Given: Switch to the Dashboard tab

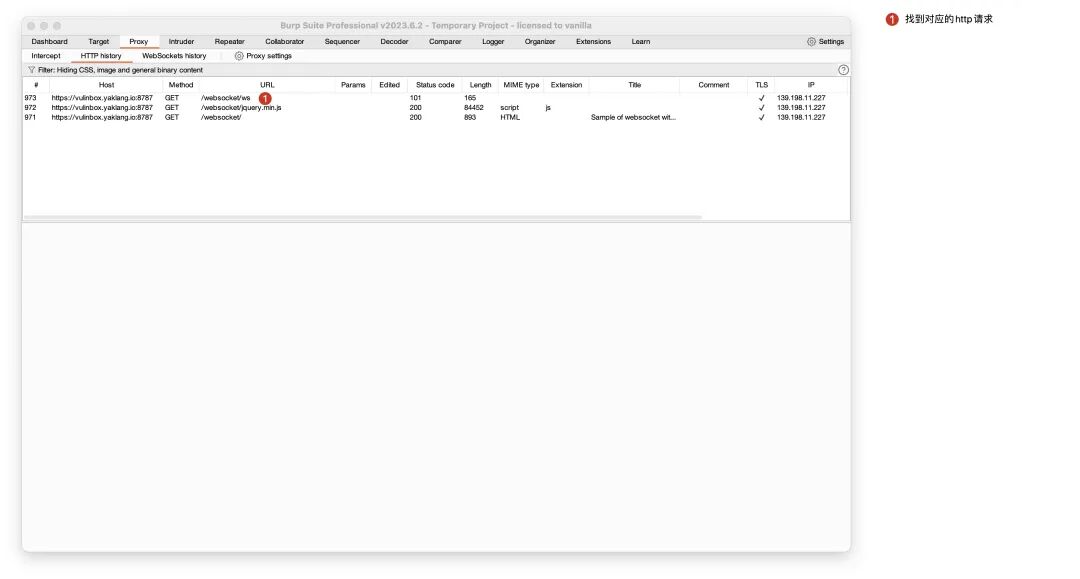Looking at the screenshot, I should (50, 42).
